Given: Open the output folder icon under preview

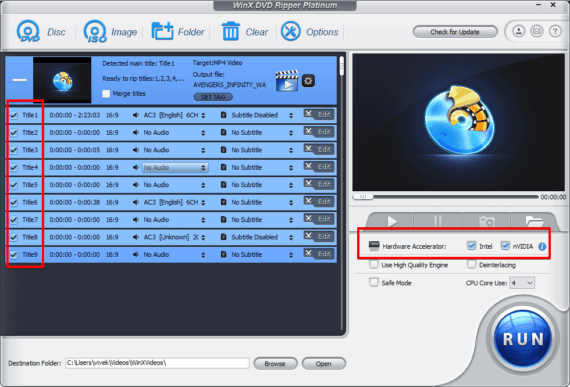Looking at the screenshot, I should [x=534, y=221].
